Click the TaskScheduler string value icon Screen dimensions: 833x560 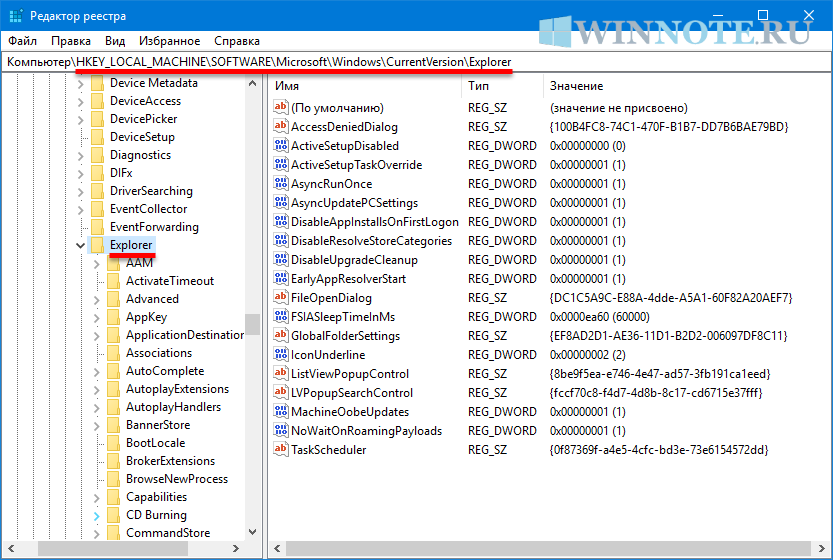coord(280,449)
